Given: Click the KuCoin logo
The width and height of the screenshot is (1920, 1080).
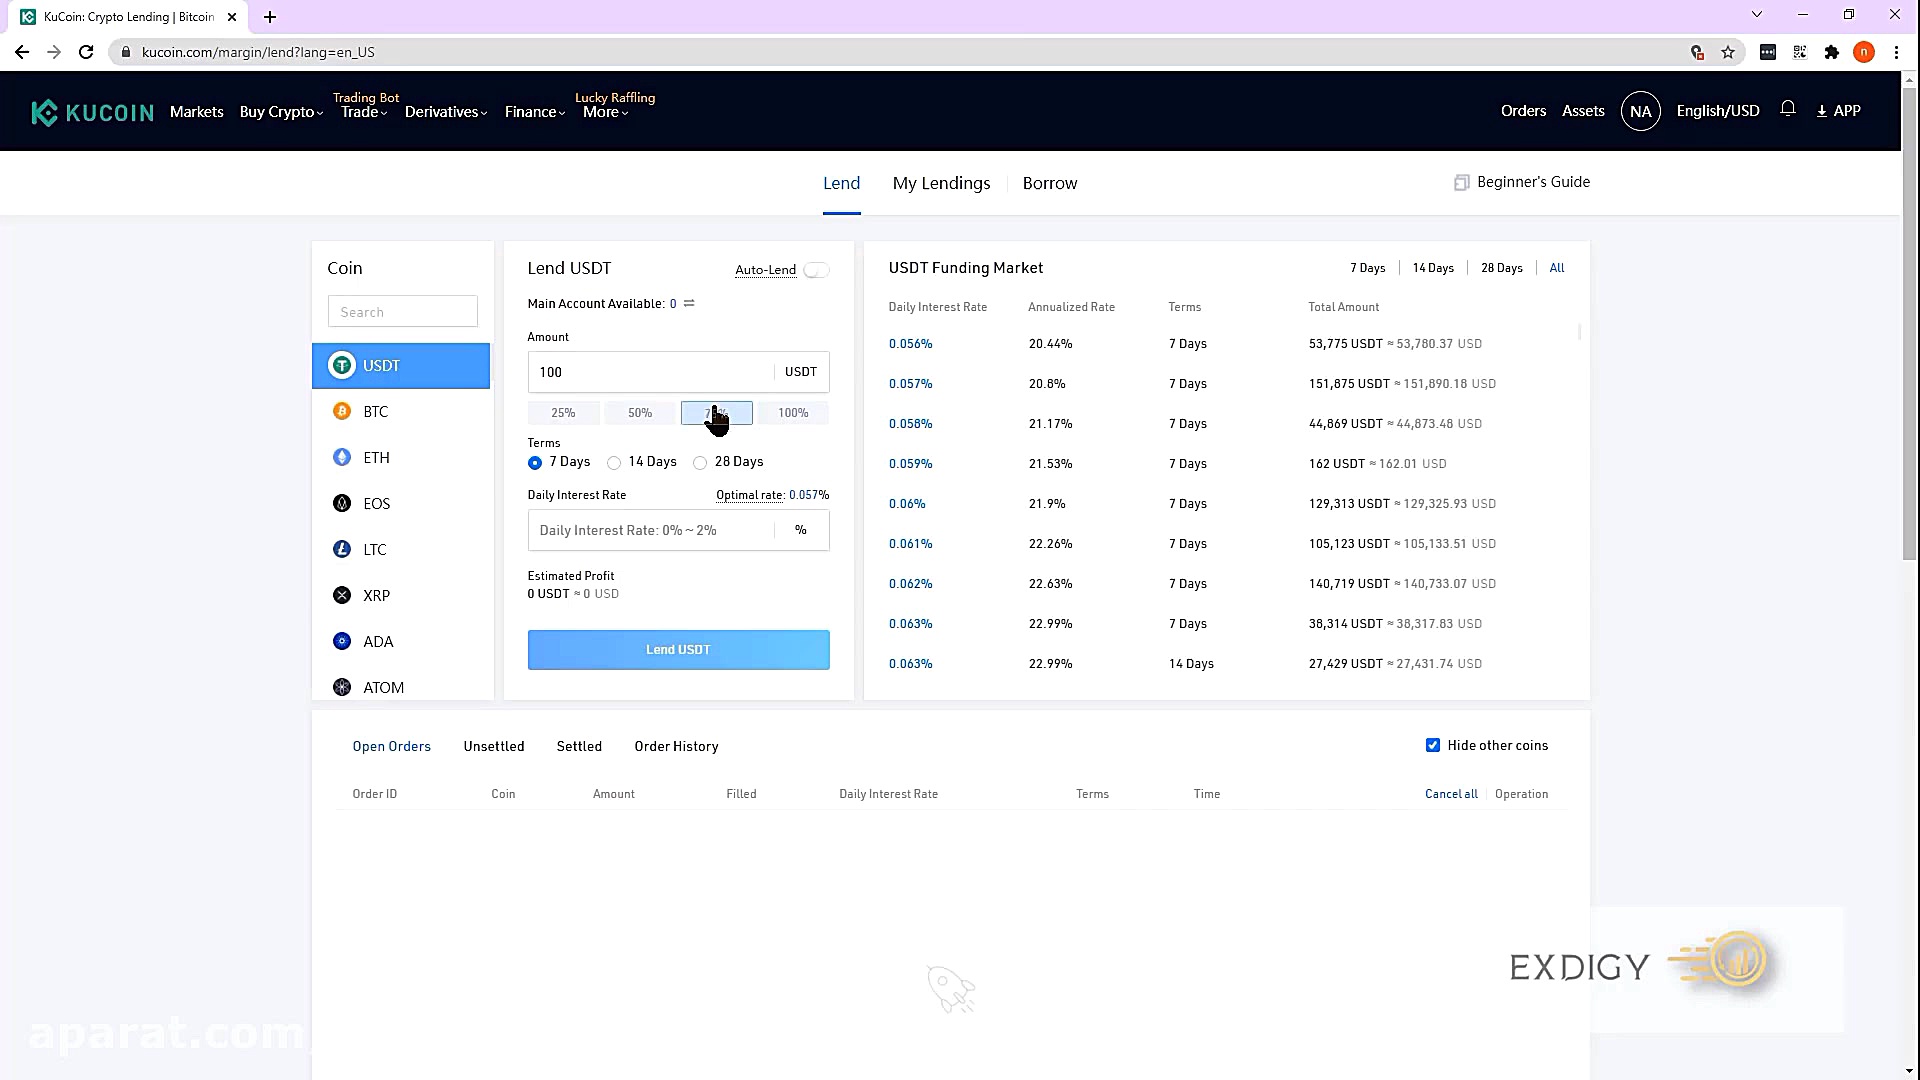Looking at the screenshot, I should click(x=92, y=112).
